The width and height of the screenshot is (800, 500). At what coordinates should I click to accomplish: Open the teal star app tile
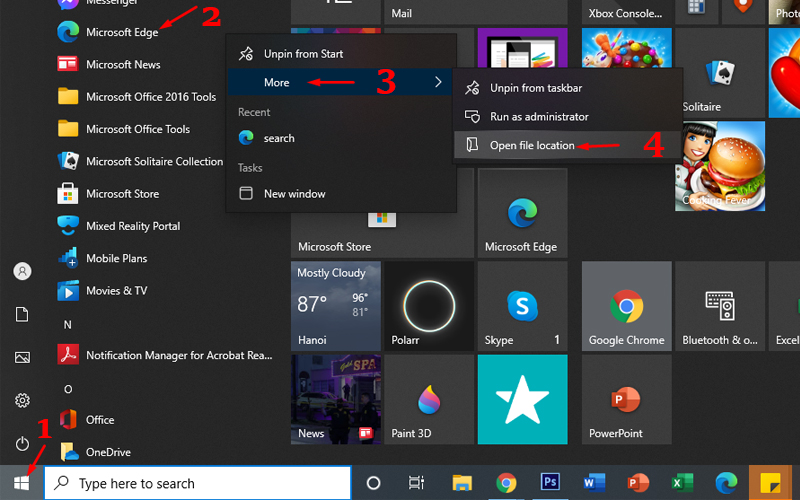click(x=522, y=399)
